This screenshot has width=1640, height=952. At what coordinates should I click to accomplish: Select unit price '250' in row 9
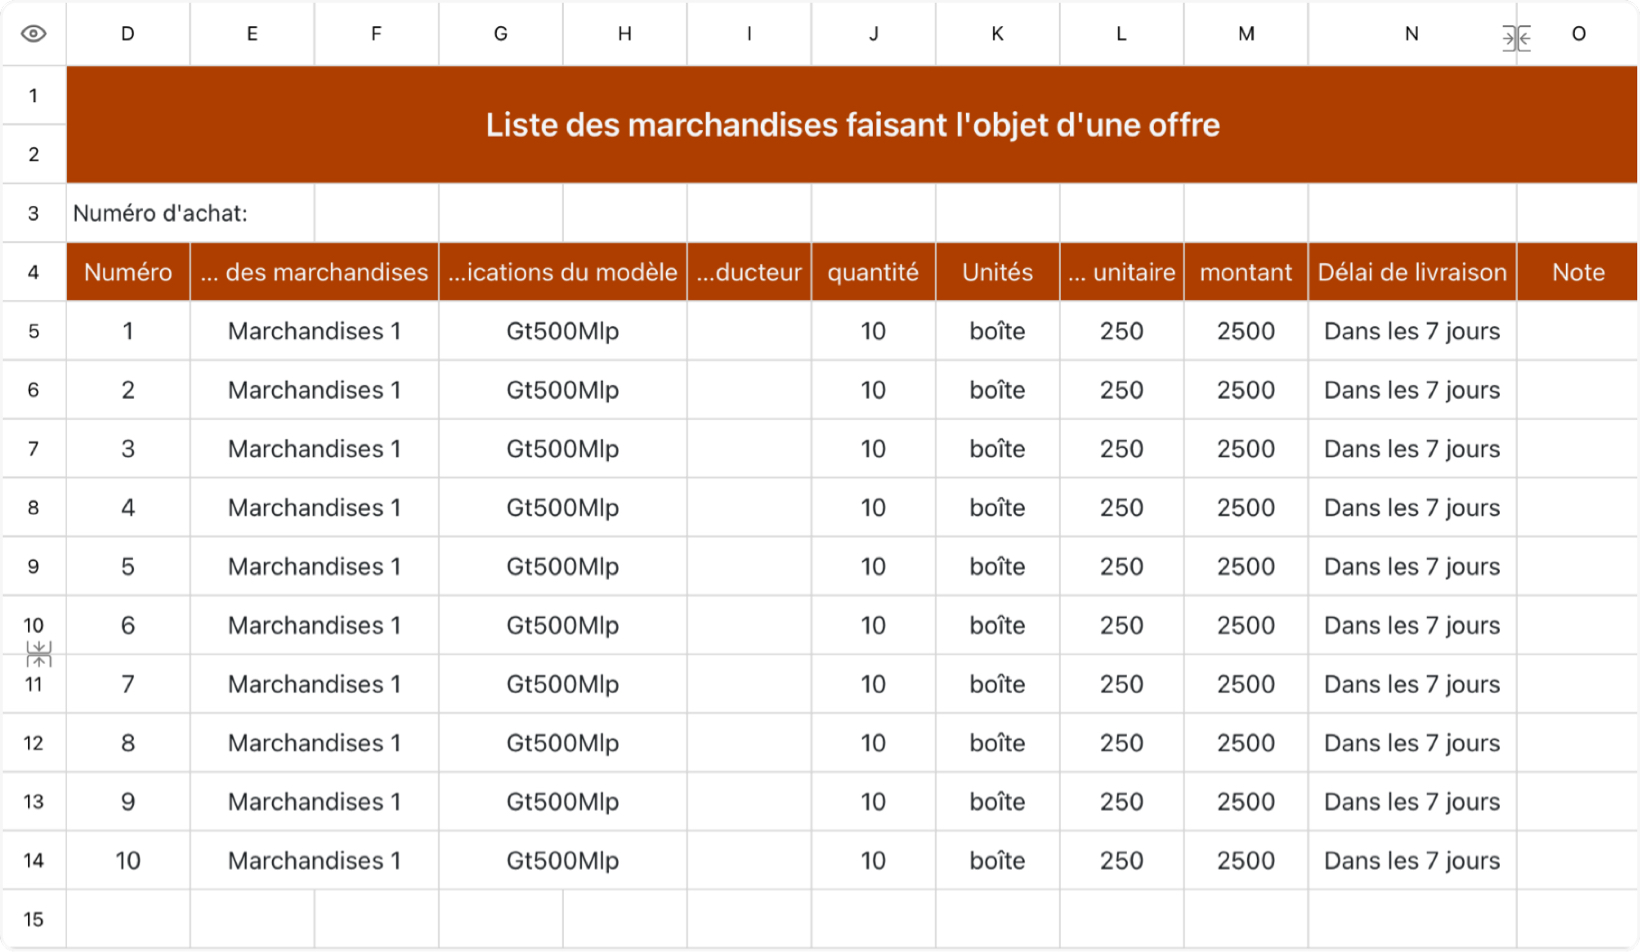[1122, 566]
